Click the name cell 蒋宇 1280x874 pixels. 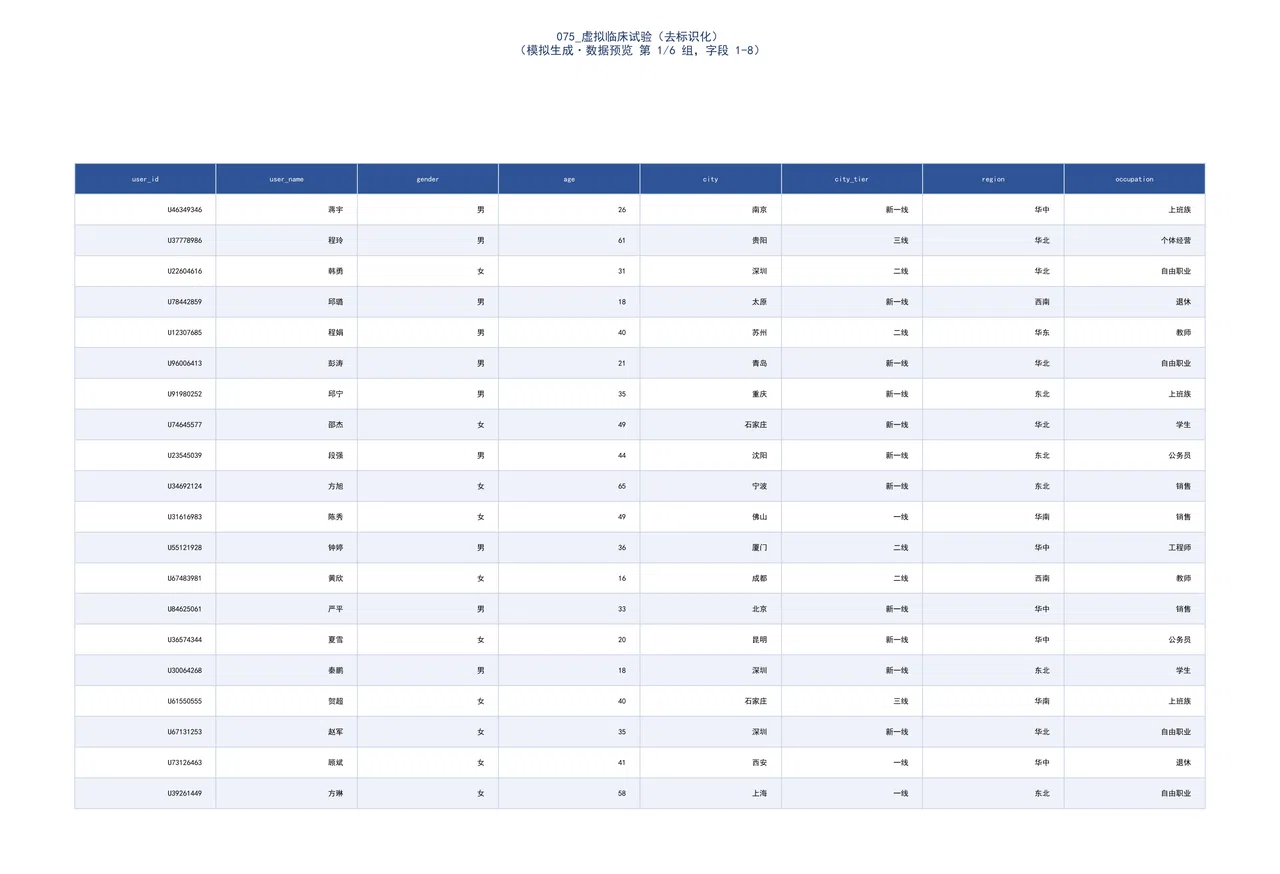[286, 210]
